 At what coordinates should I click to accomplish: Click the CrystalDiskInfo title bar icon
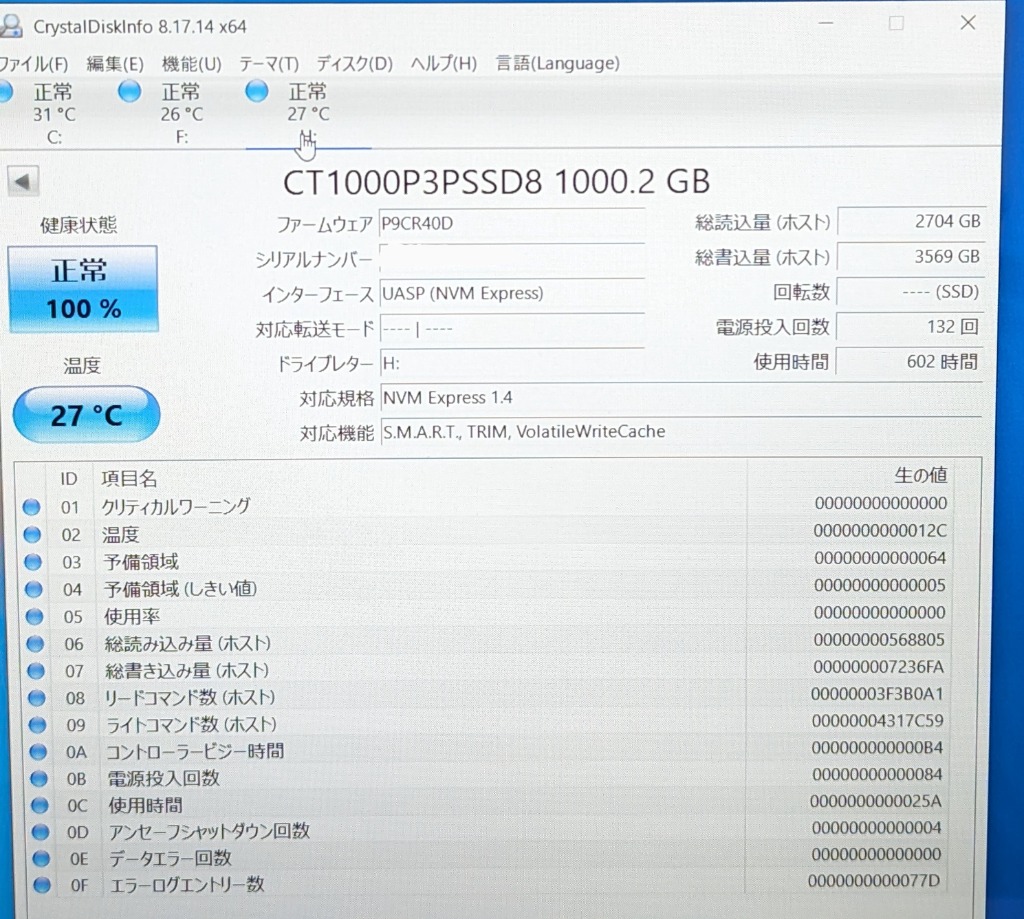(x=11, y=25)
